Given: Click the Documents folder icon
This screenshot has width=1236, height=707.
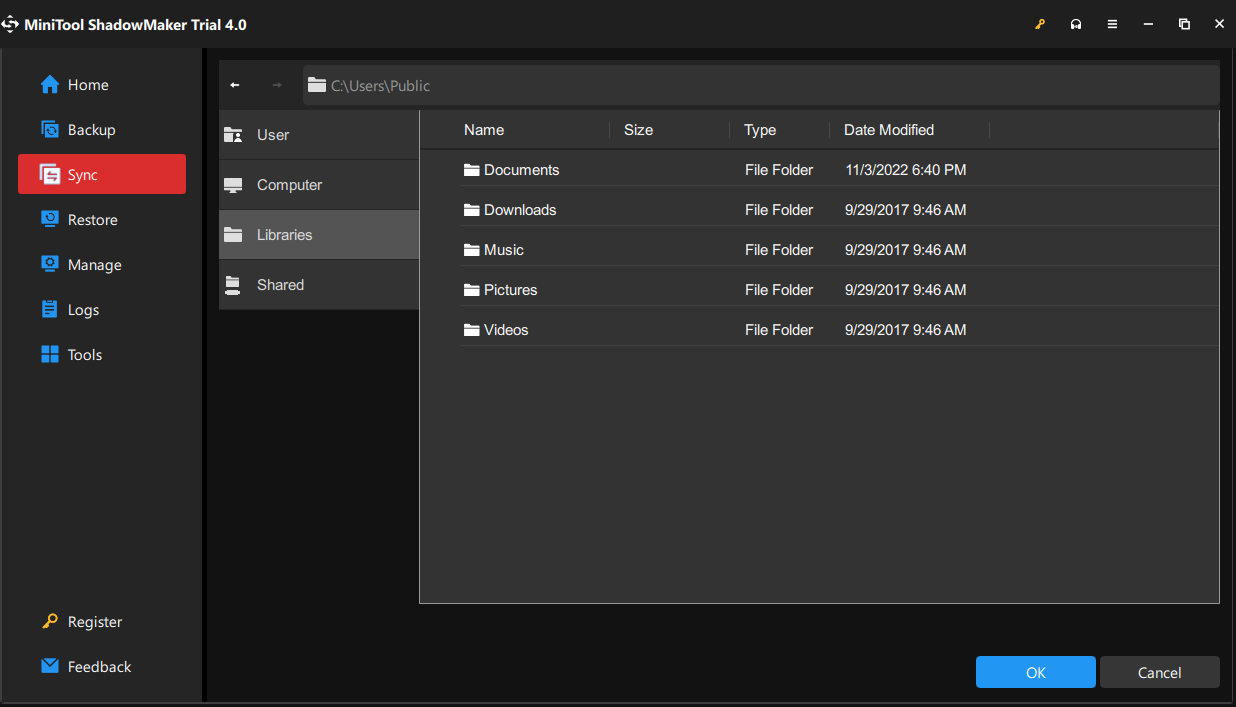Looking at the screenshot, I should pos(472,170).
